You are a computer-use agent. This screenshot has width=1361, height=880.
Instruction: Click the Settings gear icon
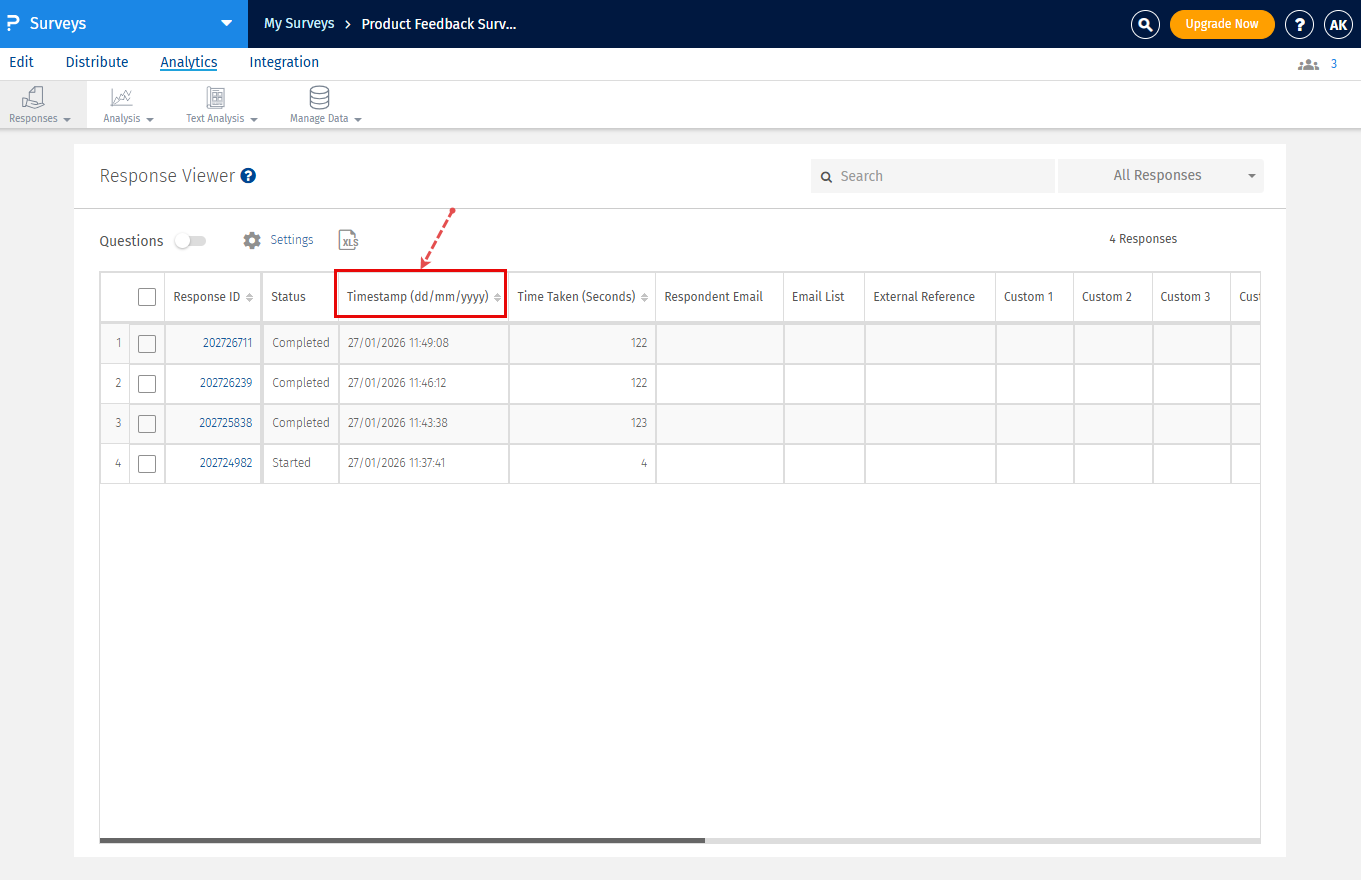click(x=252, y=240)
